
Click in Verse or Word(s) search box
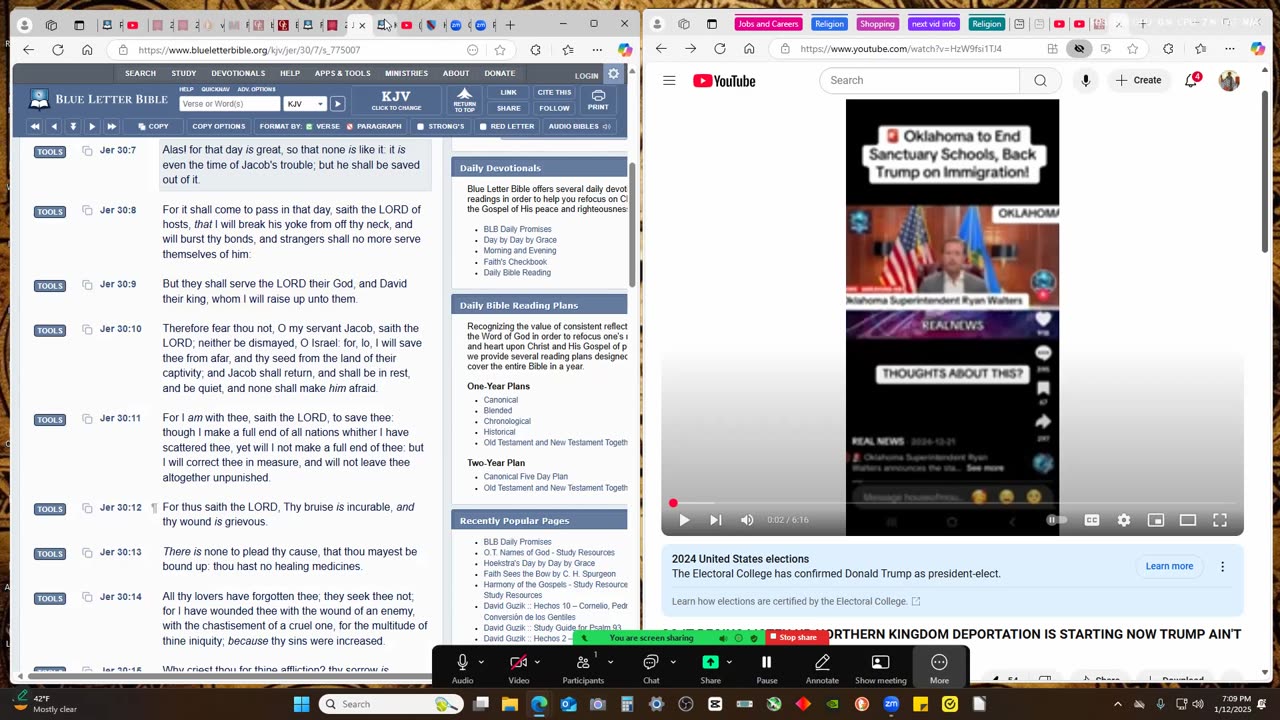pyautogui.click(x=229, y=104)
